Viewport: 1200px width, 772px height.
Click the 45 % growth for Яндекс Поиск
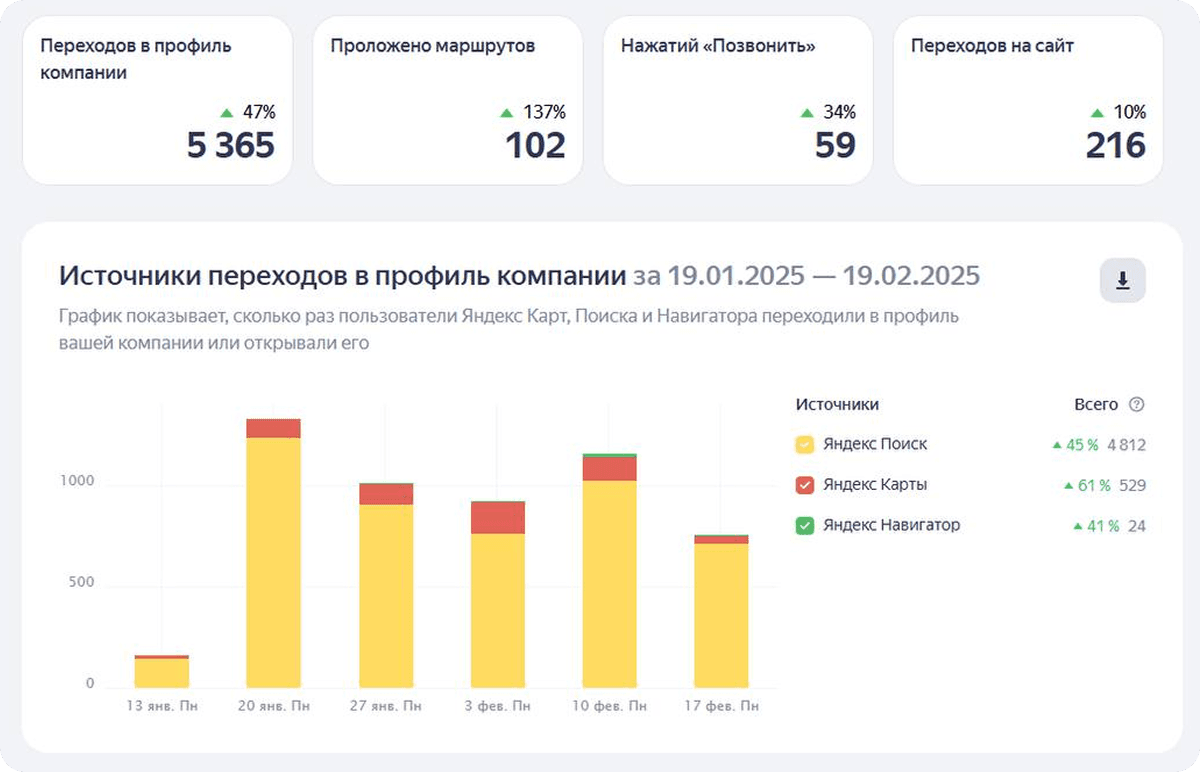point(1075,445)
